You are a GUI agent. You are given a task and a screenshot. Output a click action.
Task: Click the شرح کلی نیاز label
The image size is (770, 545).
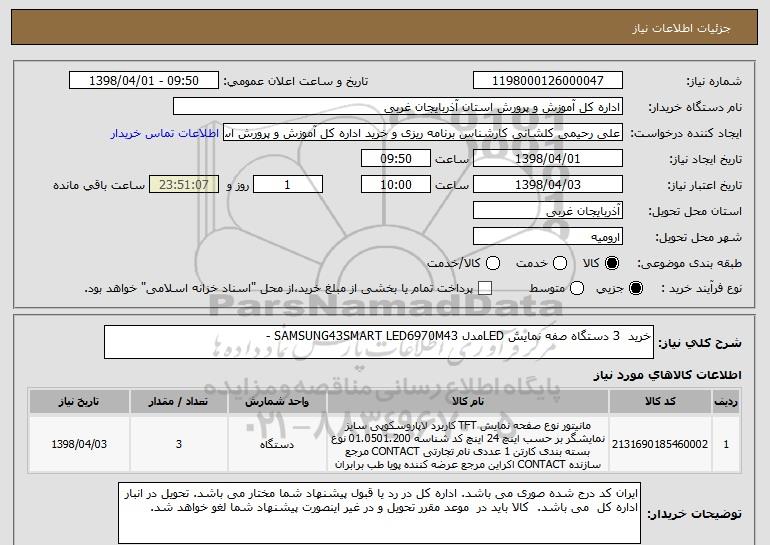pos(700,343)
